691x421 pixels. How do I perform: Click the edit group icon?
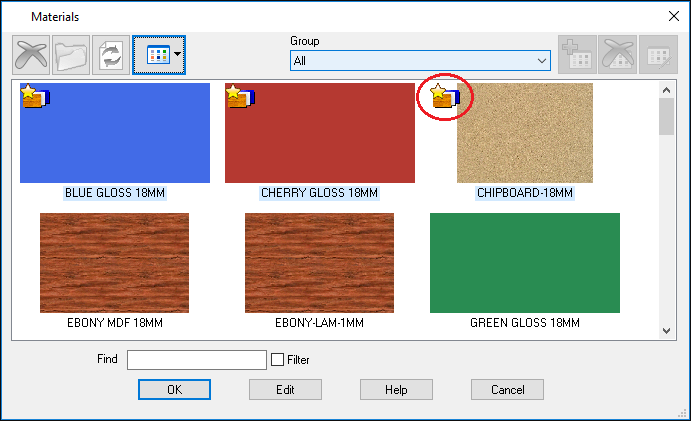pos(658,55)
